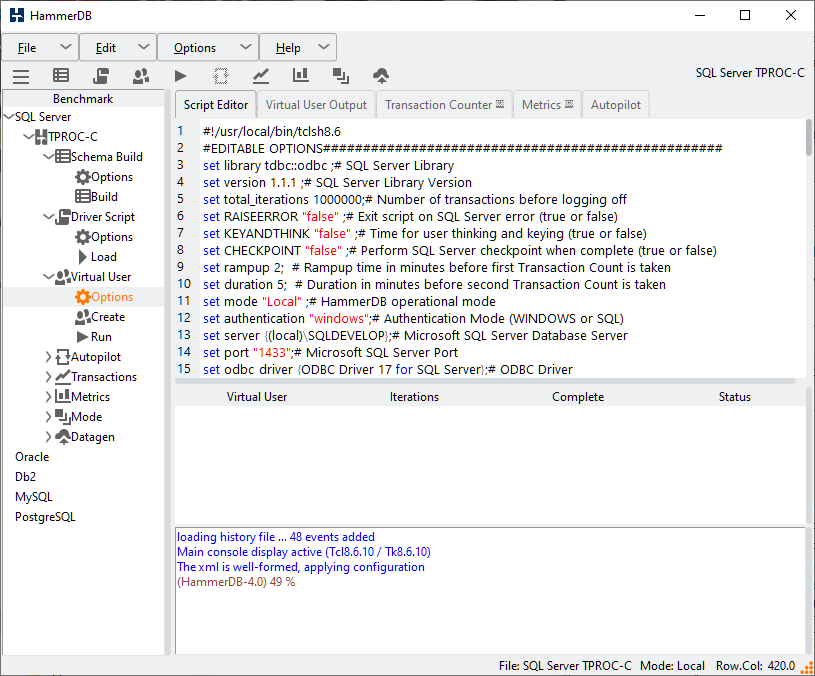The height and width of the screenshot is (676, 815).
Task: Open the Options menu
Action: click(208, 48)
